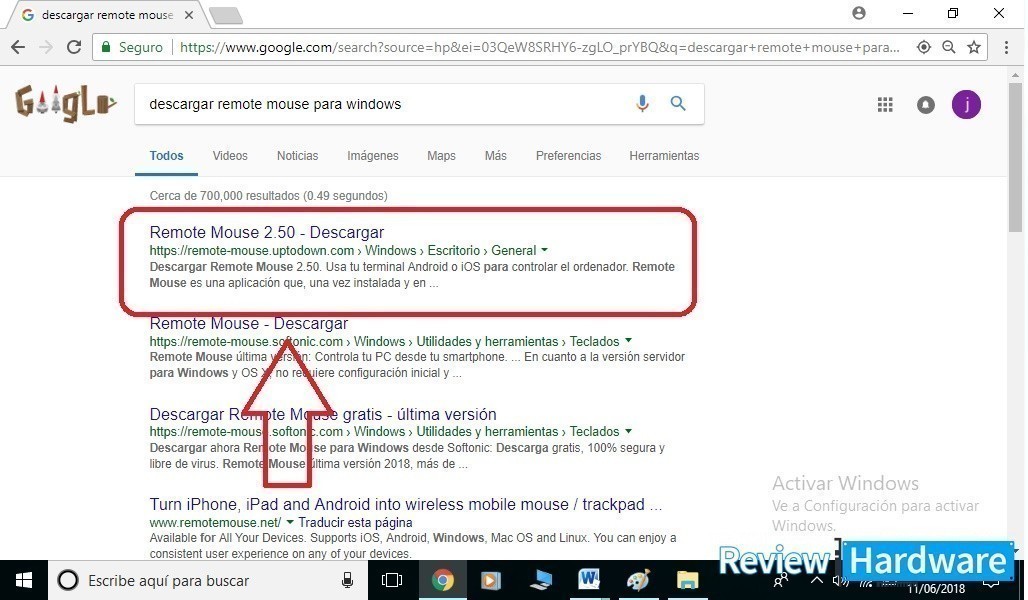Open Paint from the taskbar
The image size is (1028, 600).
pos(638,580)
